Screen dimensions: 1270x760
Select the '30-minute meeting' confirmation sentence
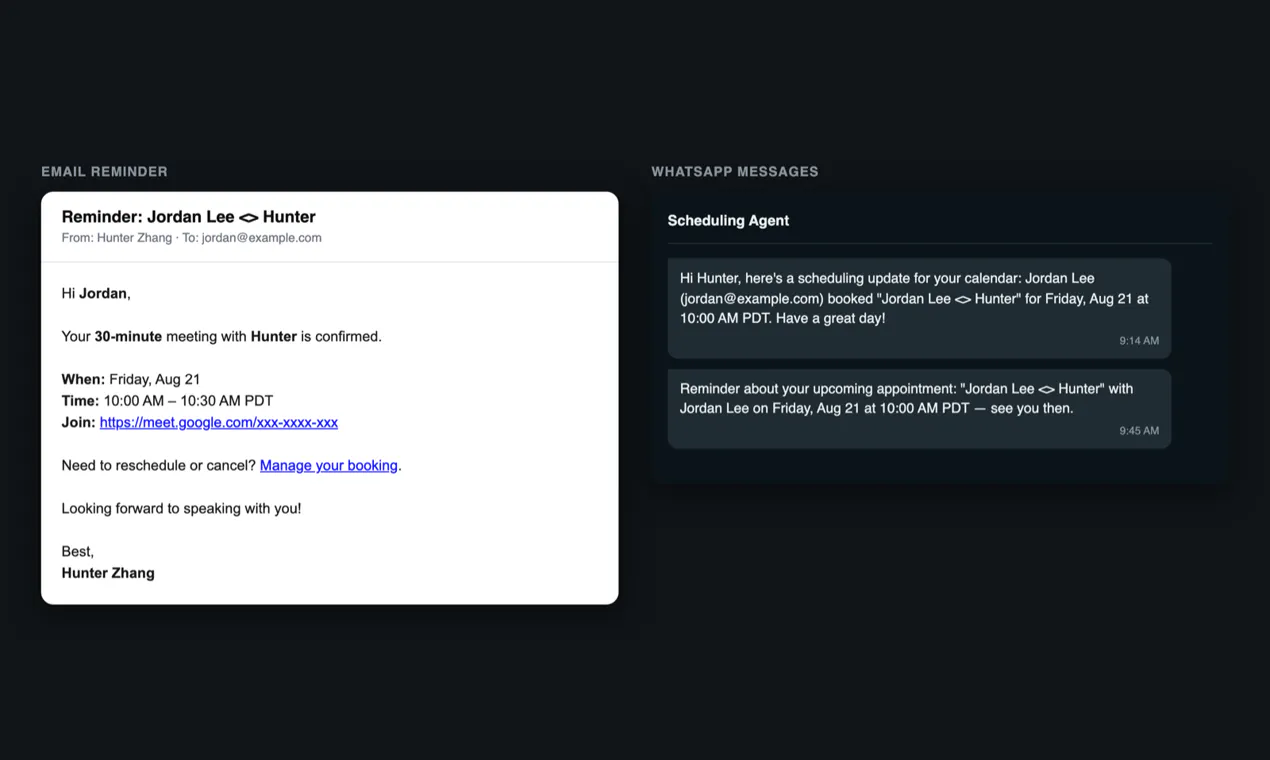(221, 336)
